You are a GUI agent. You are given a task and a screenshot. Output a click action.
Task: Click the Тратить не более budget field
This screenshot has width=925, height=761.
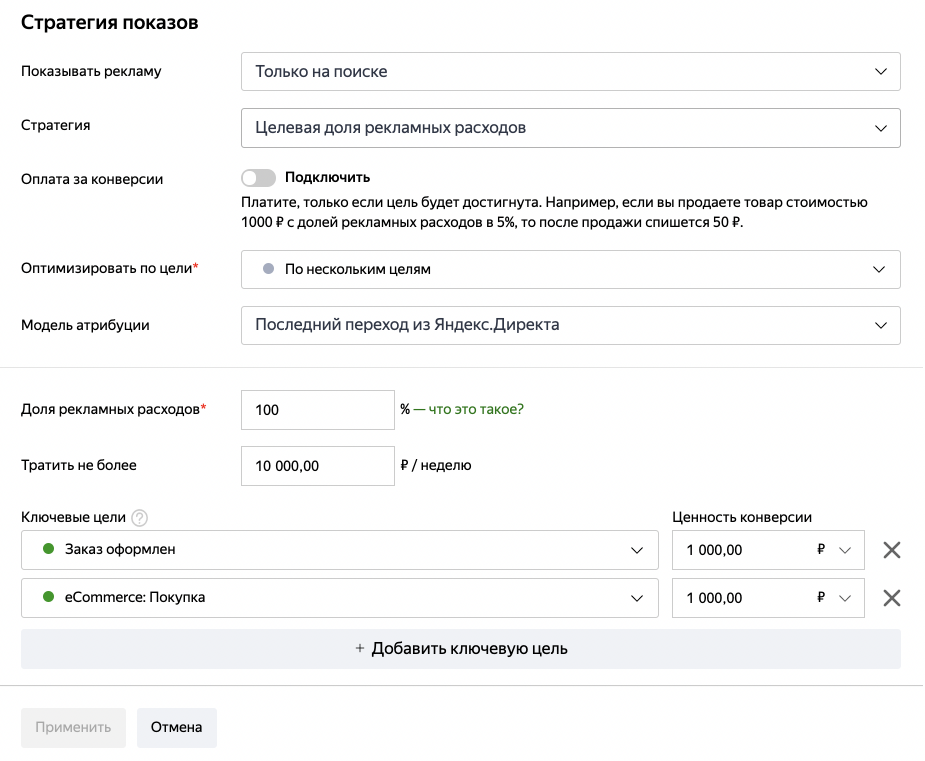317,466
